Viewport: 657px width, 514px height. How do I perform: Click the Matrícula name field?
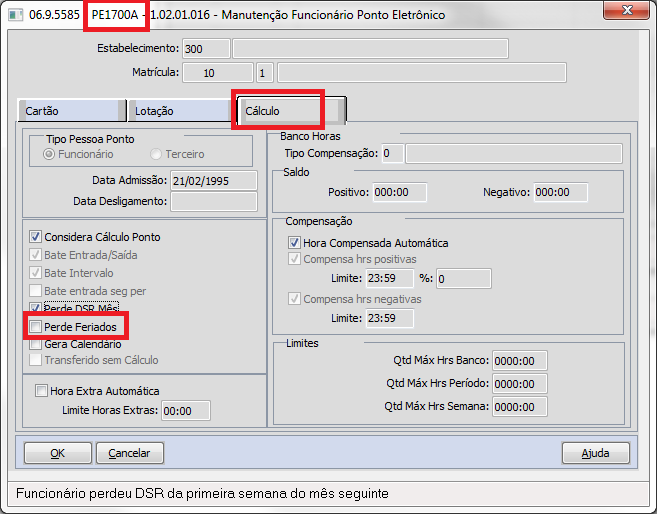(422, 73)
